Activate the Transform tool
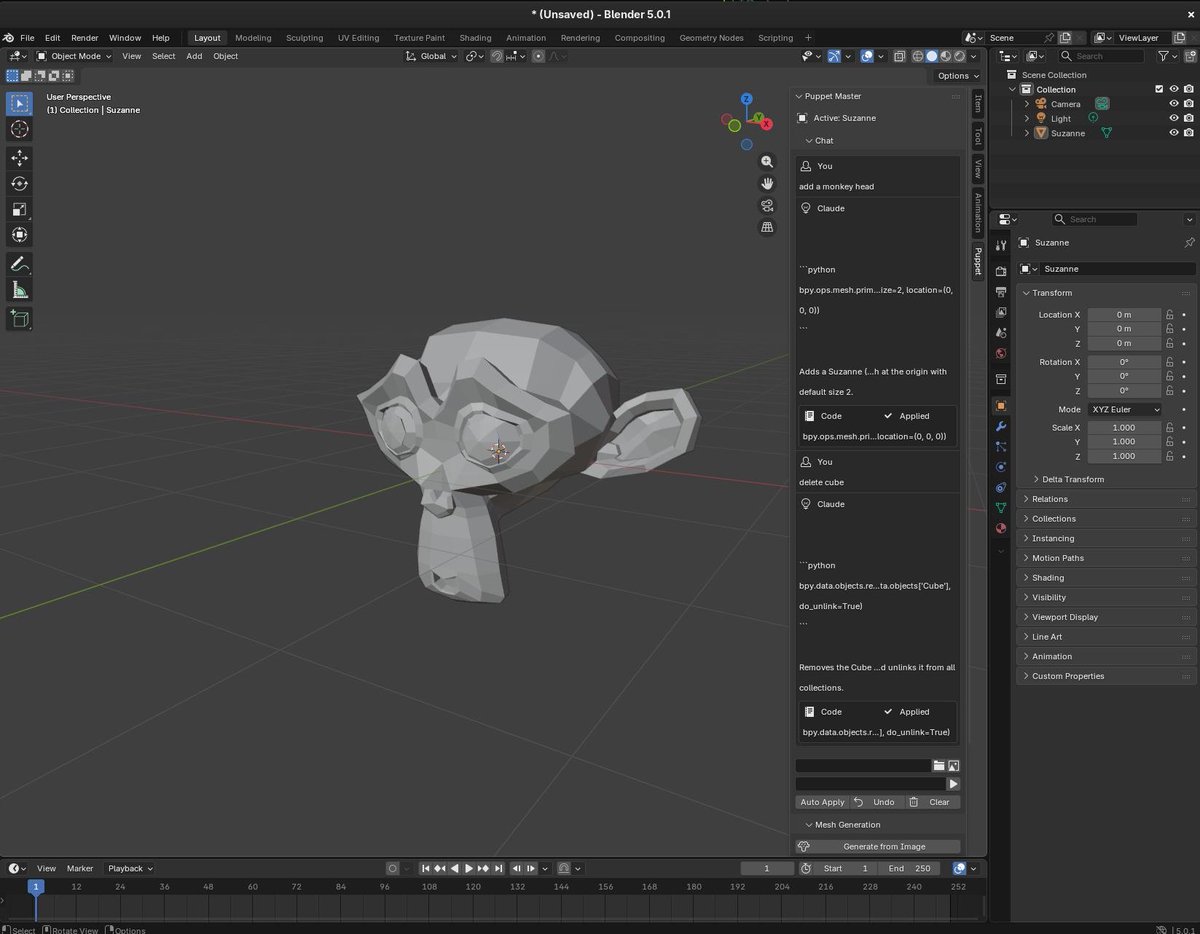 pyautogui.click(x=19, y=235)
